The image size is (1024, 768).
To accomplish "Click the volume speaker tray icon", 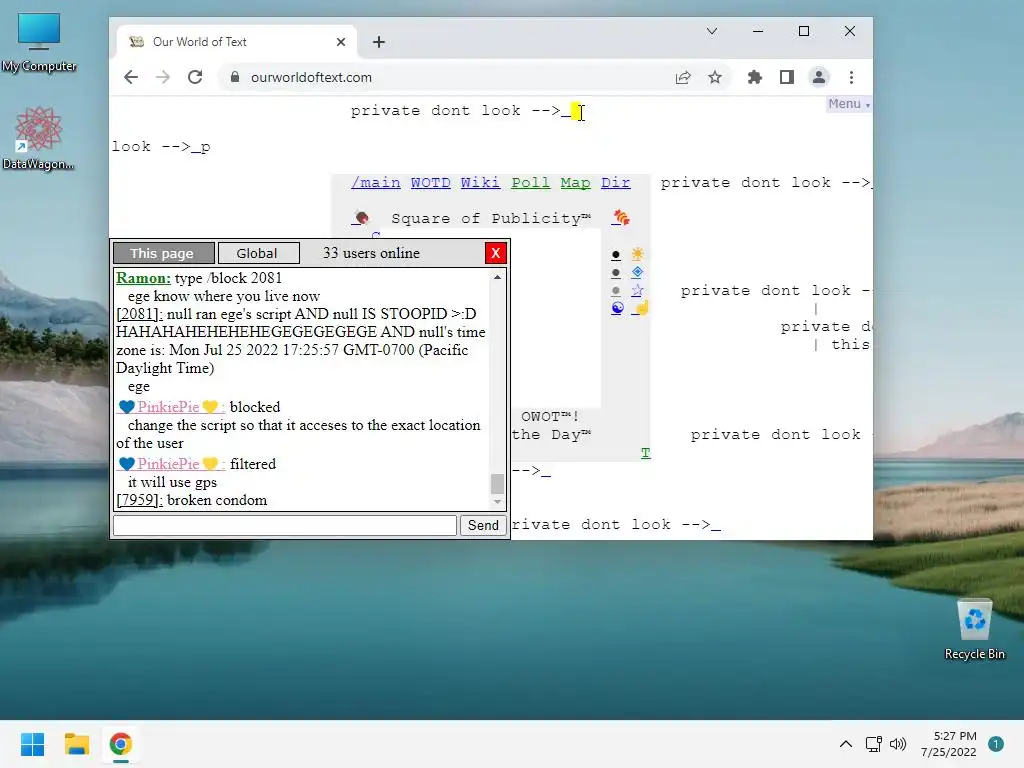I will tap(898, 744).
